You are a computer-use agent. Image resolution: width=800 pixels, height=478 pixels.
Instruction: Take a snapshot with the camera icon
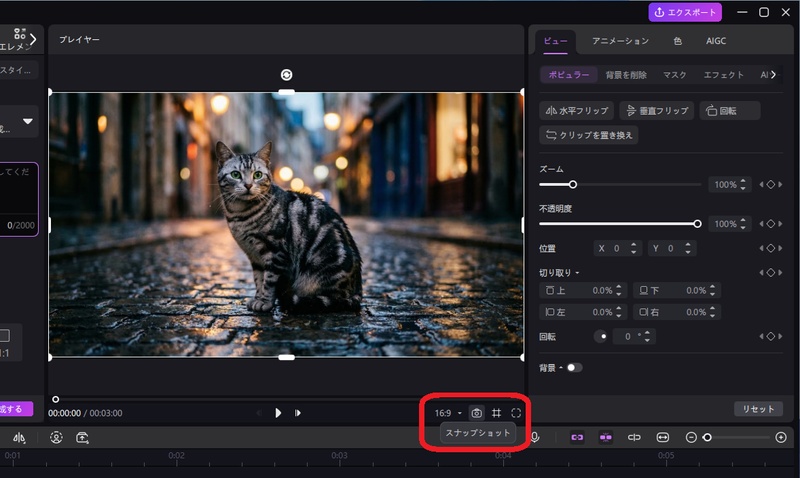pyautogui.click(x=476, y=413)
